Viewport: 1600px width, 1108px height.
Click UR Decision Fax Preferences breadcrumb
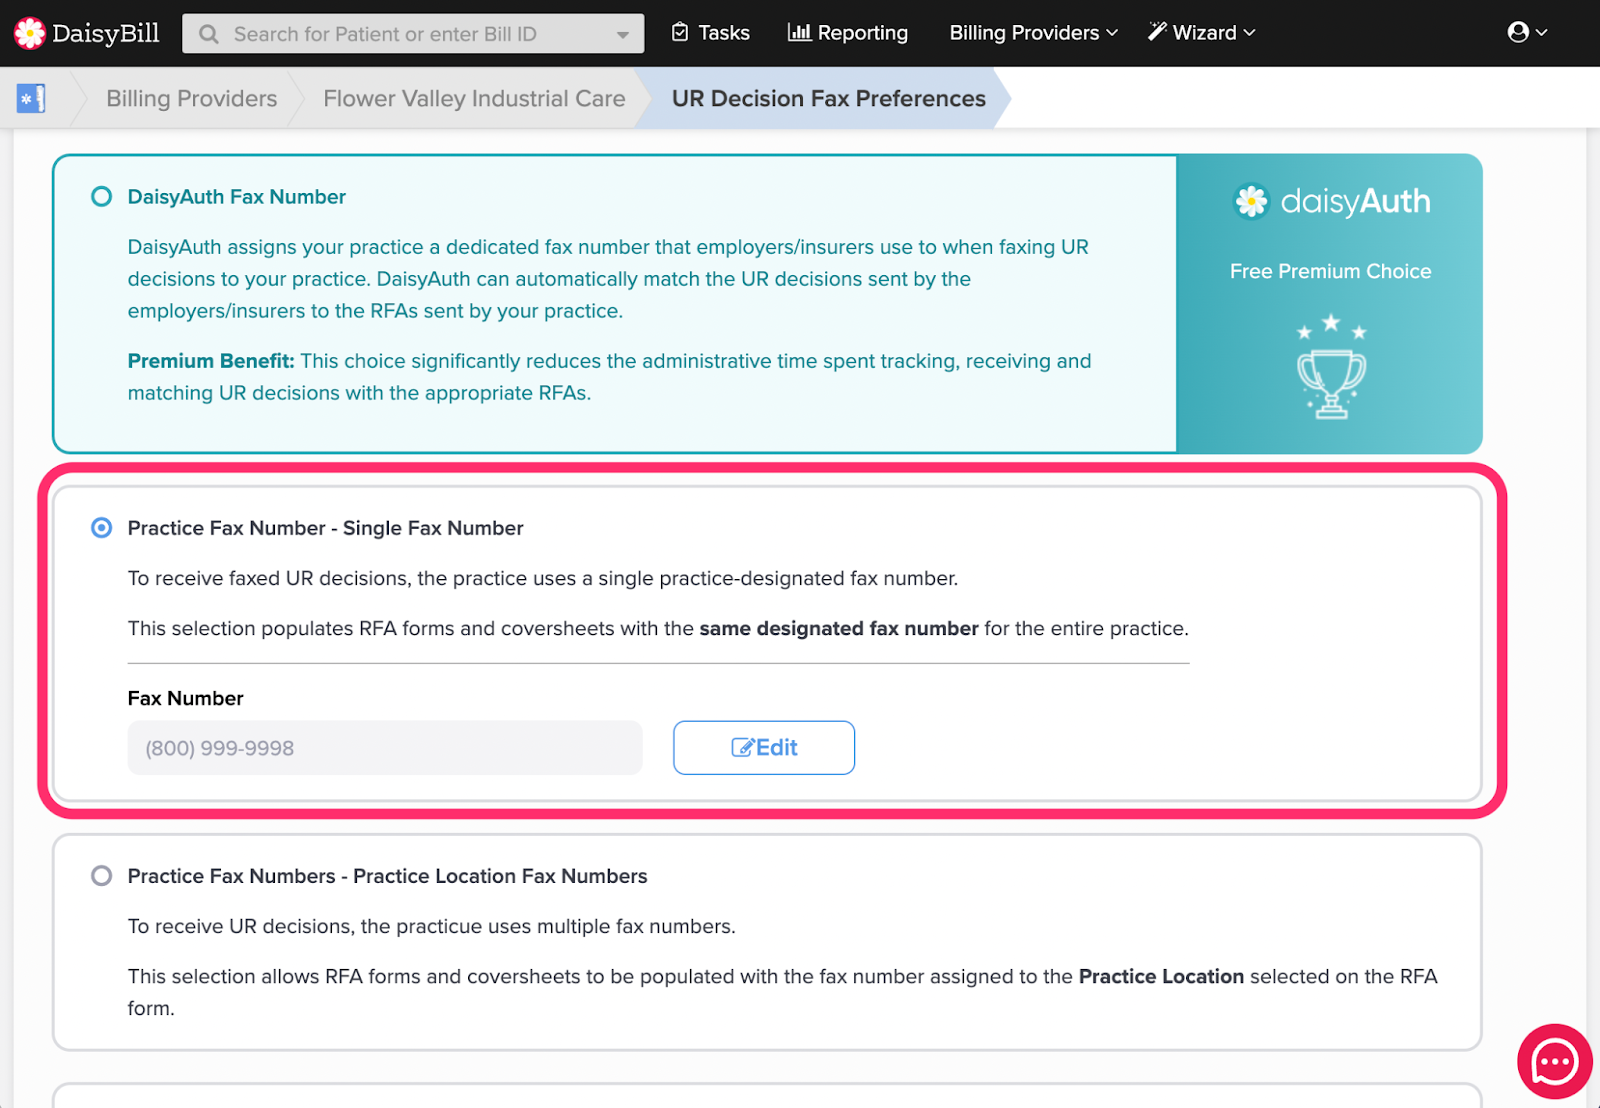click(829, 98)
